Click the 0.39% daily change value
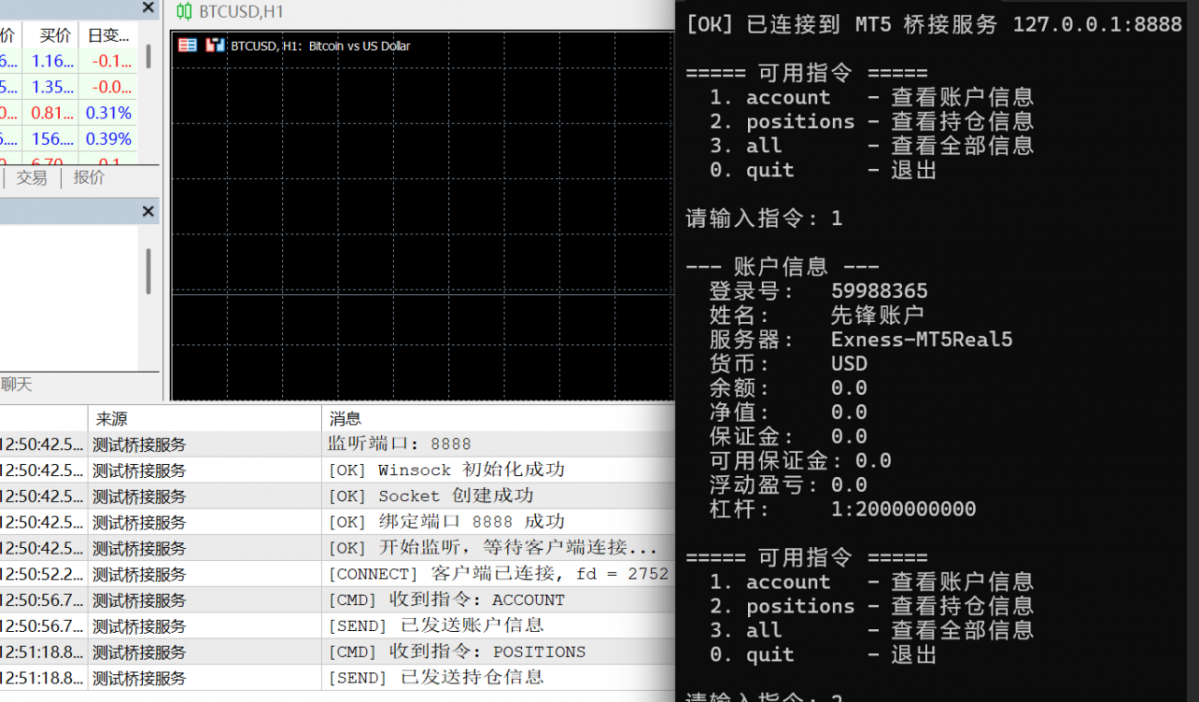Viewport: 1199px width, 702px height. (x=109, y=139)
